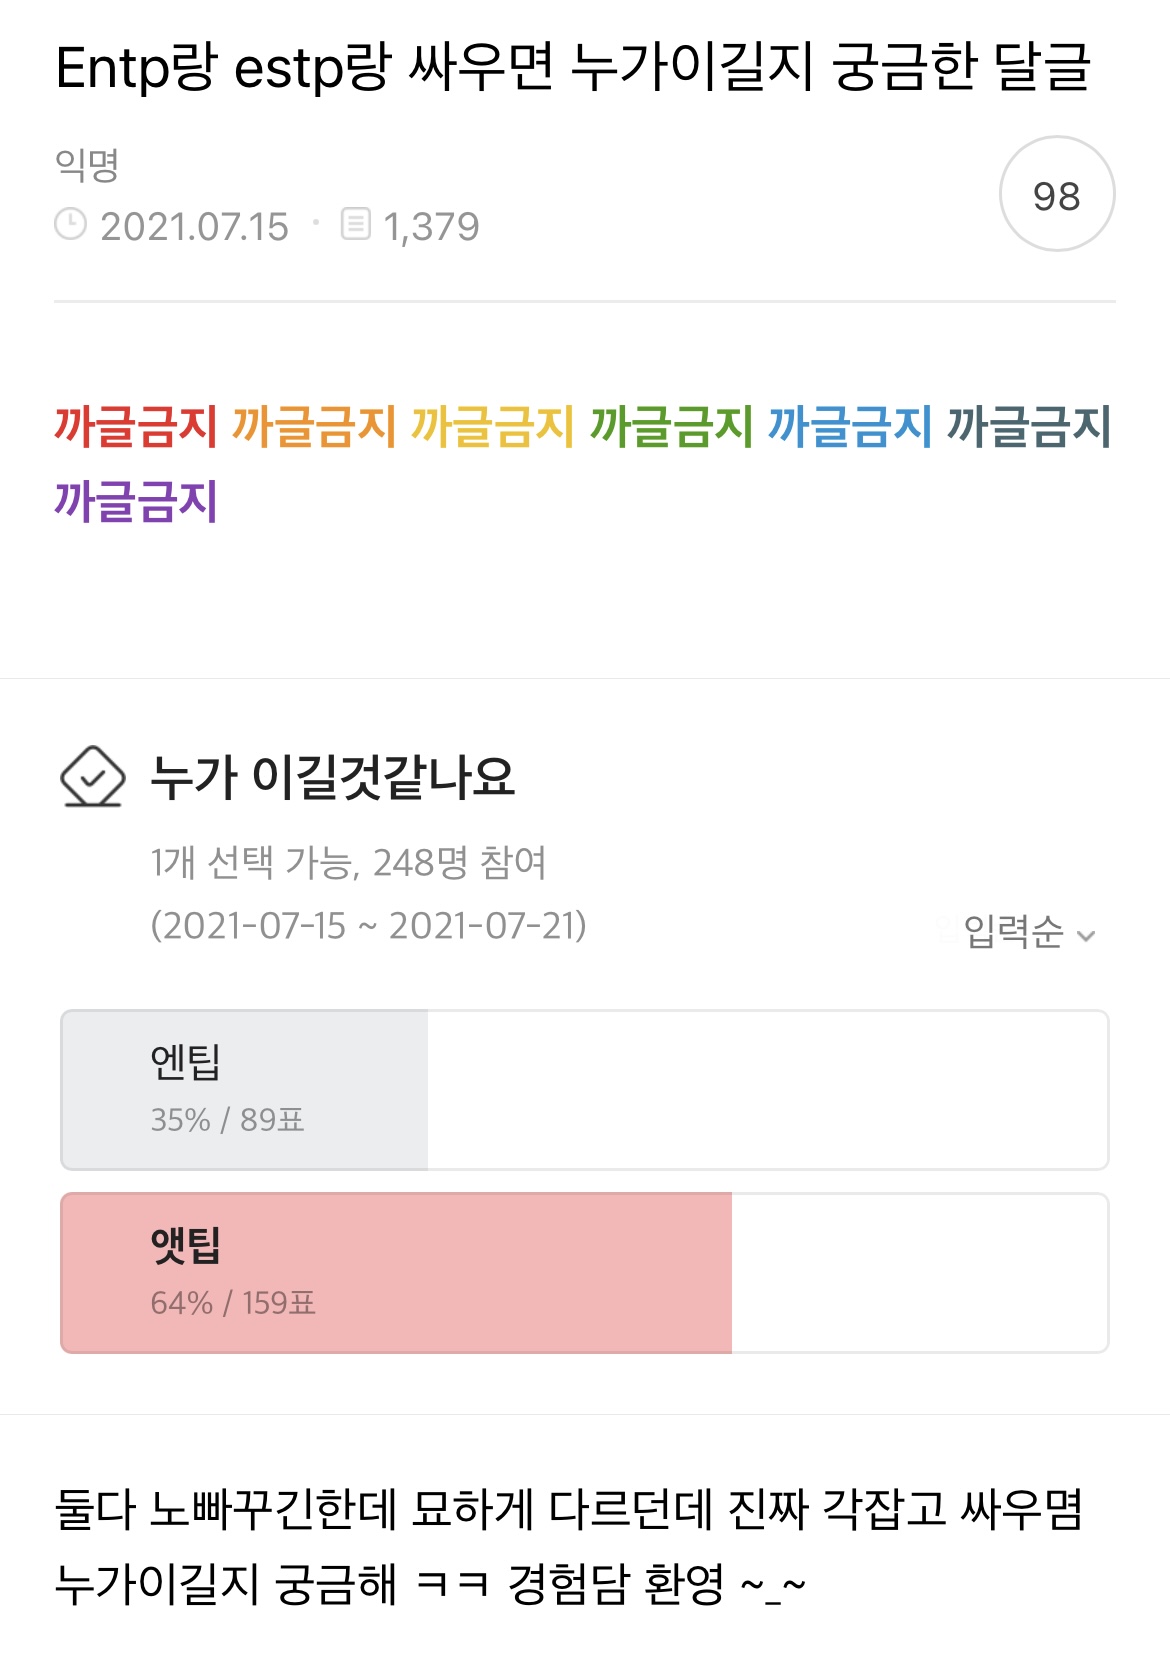The height and width of the screenshot is (1679, 1170).
Task: Click the 248명 참여 participation info
Action: pos(459,862)
